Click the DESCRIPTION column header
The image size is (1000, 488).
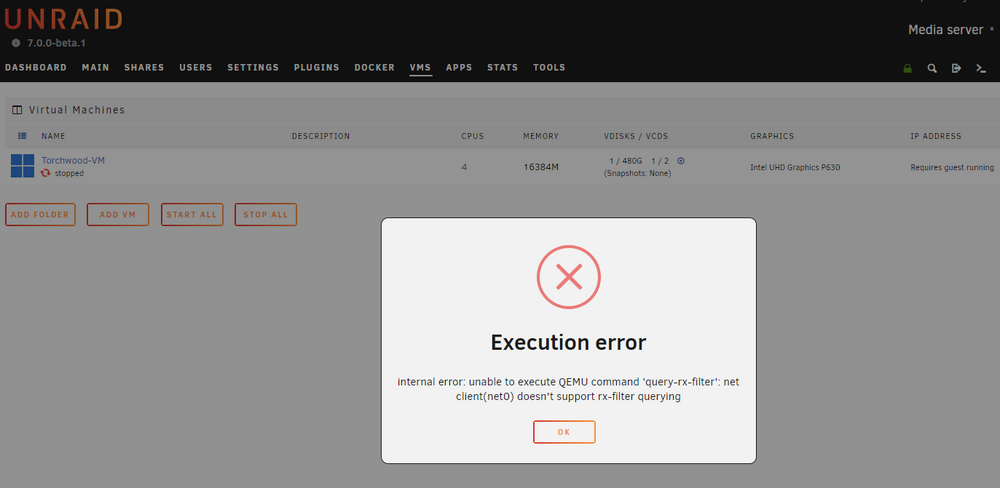tap(321, 136)
